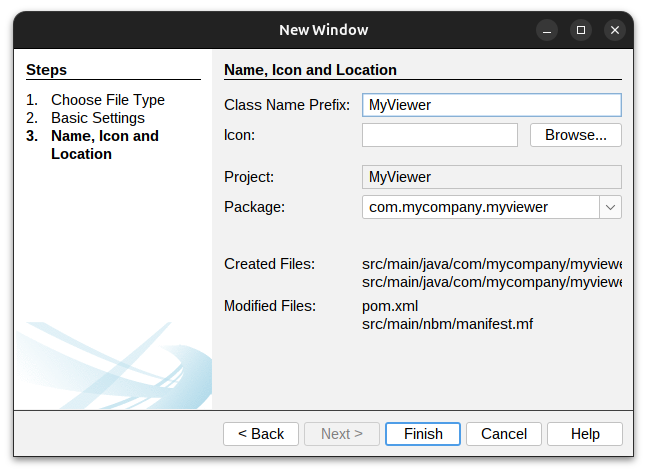Cancel the New Window wizard
The width and height of the screenshot is (647, 473).
point(504,434)
